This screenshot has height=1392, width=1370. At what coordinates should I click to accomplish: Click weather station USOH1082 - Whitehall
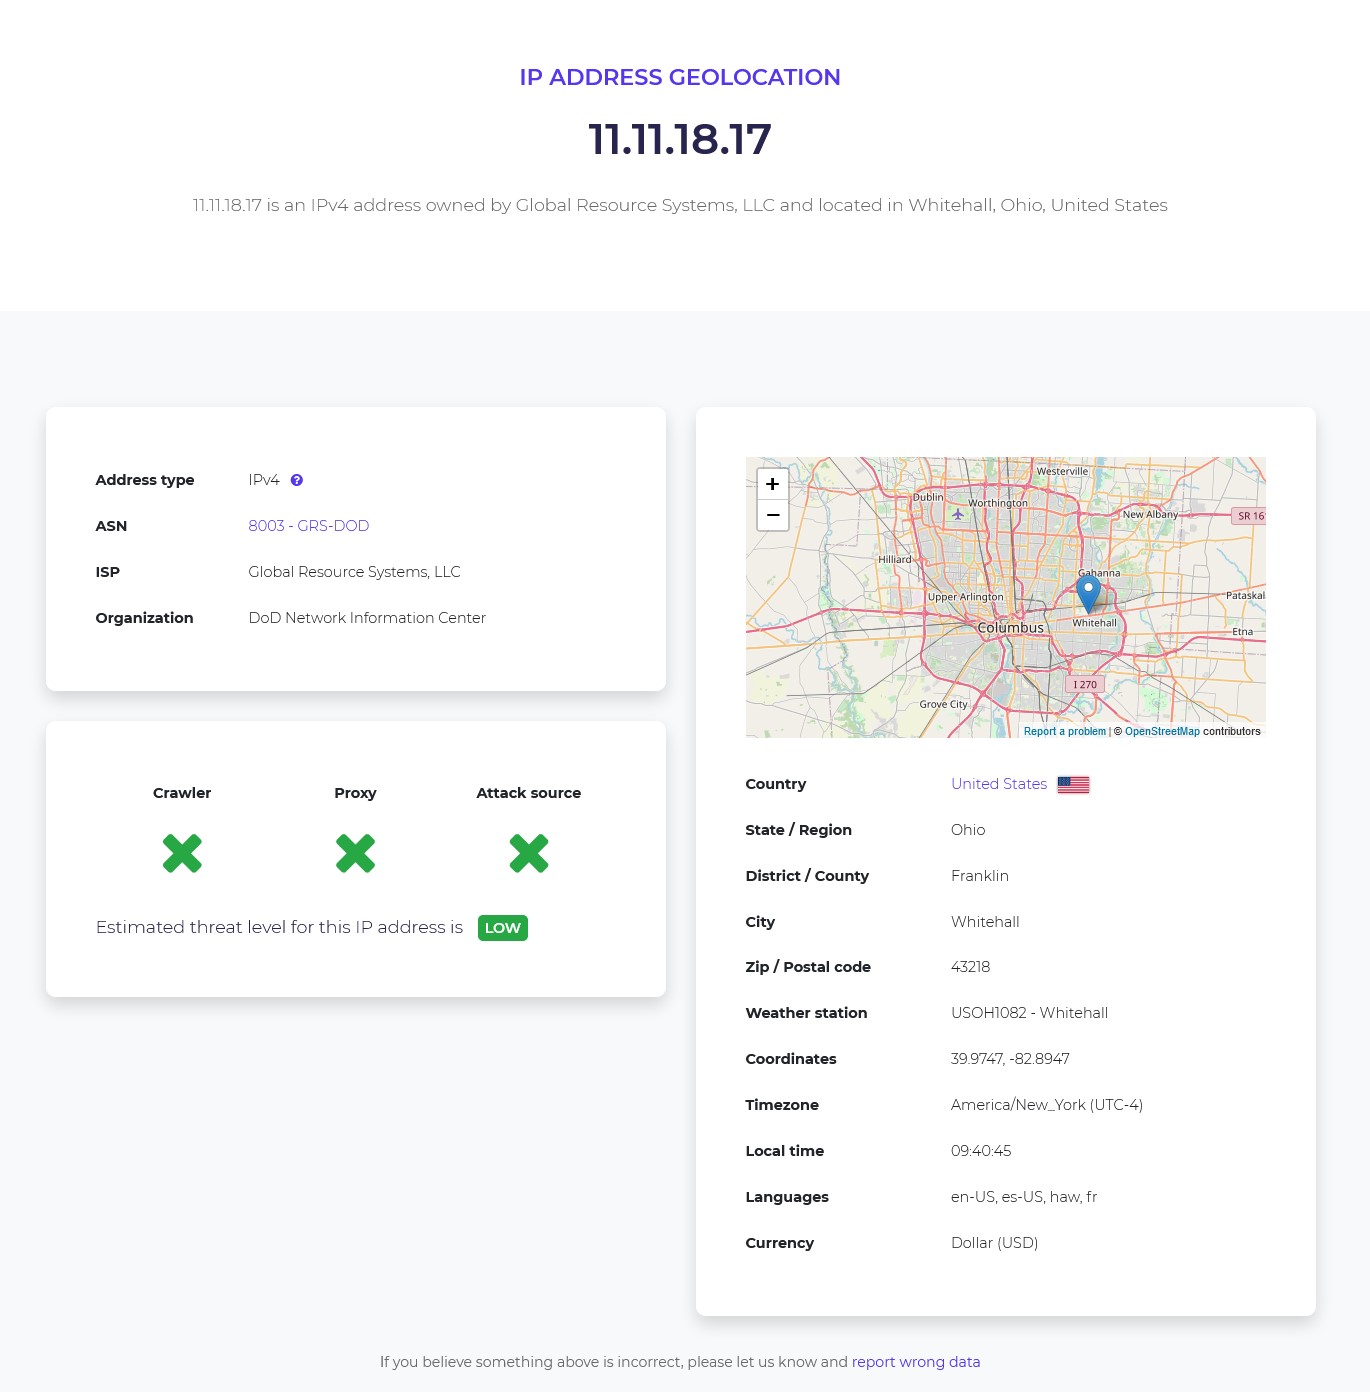(1029, 1013)
